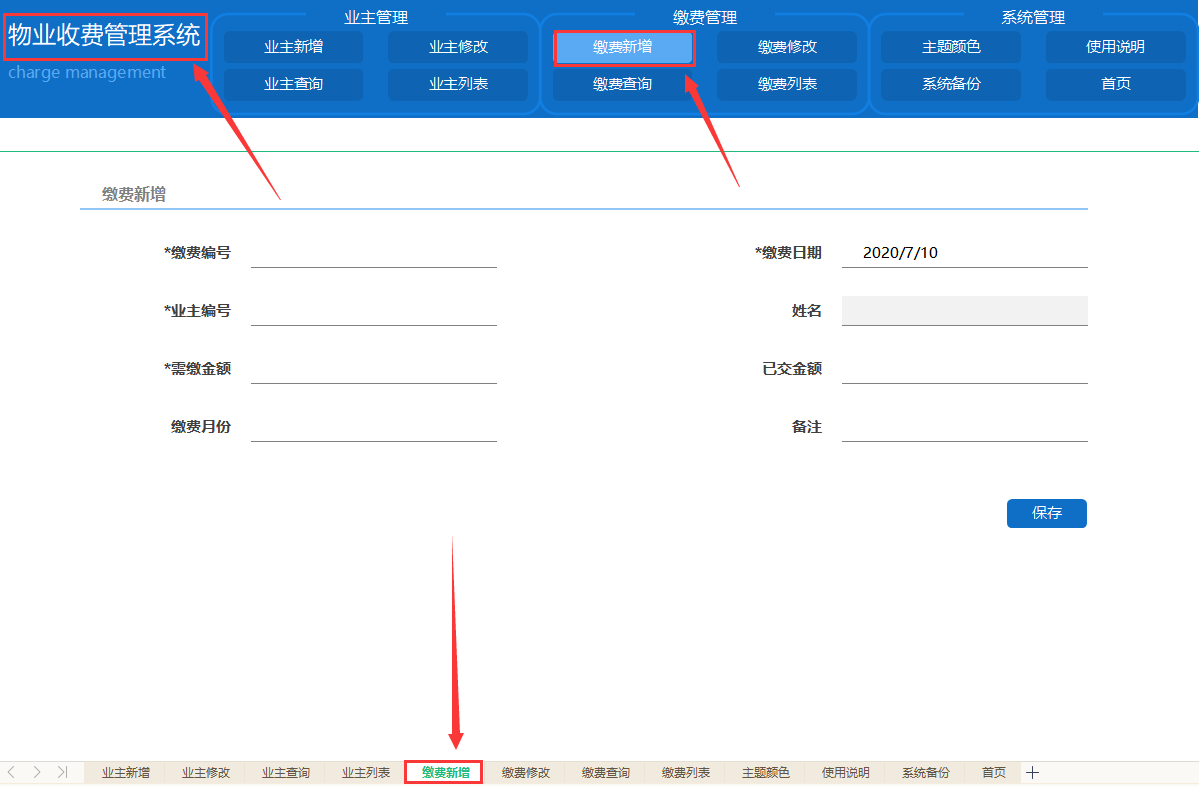Click the next sheet navigation arrow
This screenshot has width=1199, height=786.
click(37, 772)
